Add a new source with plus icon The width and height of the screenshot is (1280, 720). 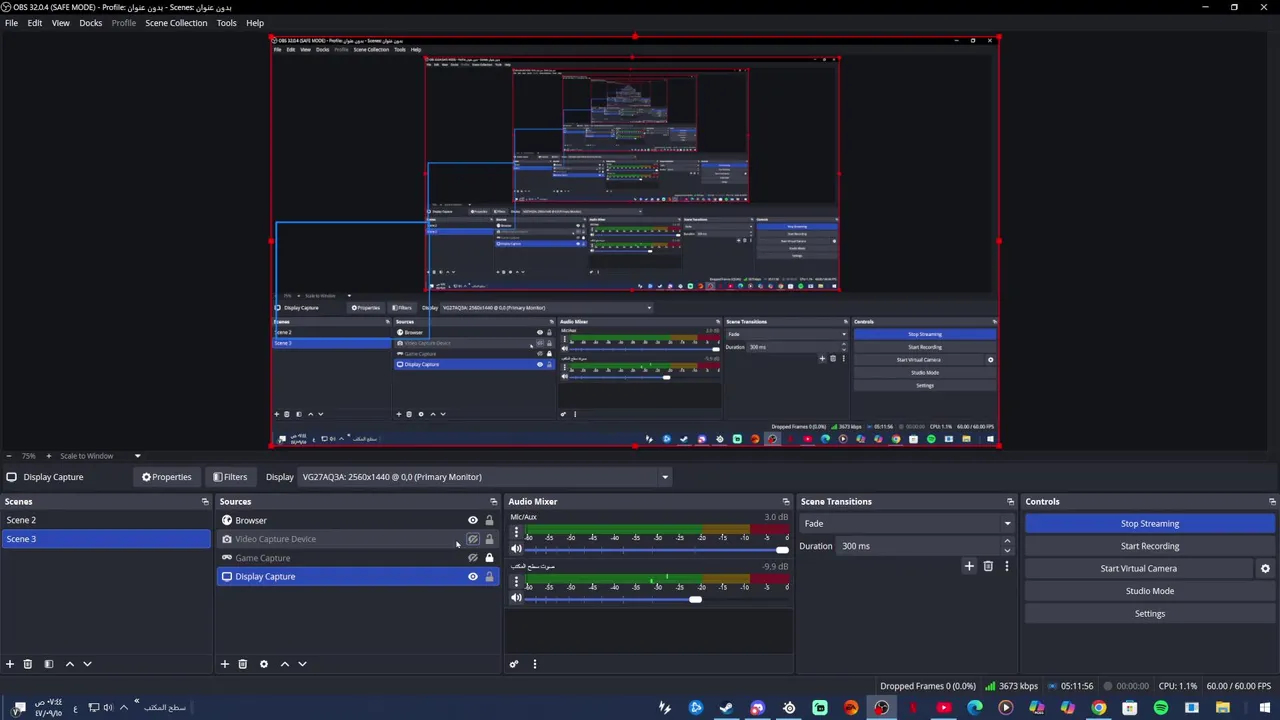point(225,664)
